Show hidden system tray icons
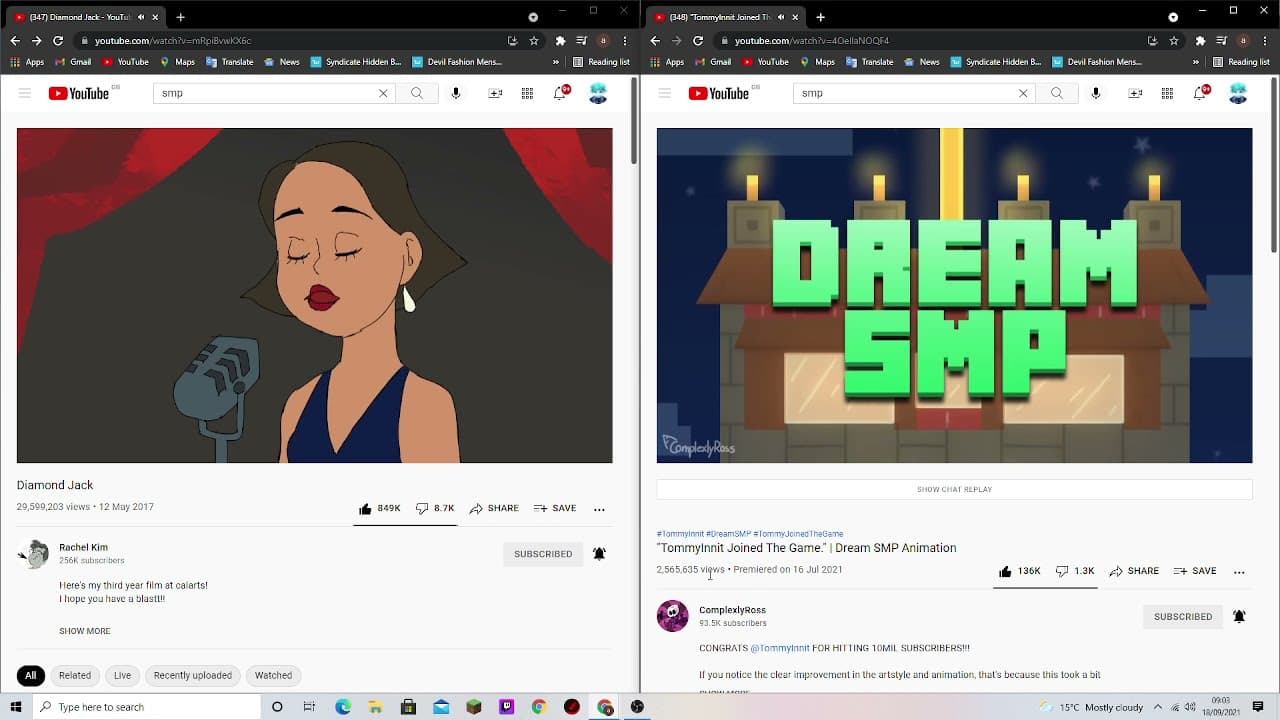The image size is (1280, 720). tap(1158, 707)
